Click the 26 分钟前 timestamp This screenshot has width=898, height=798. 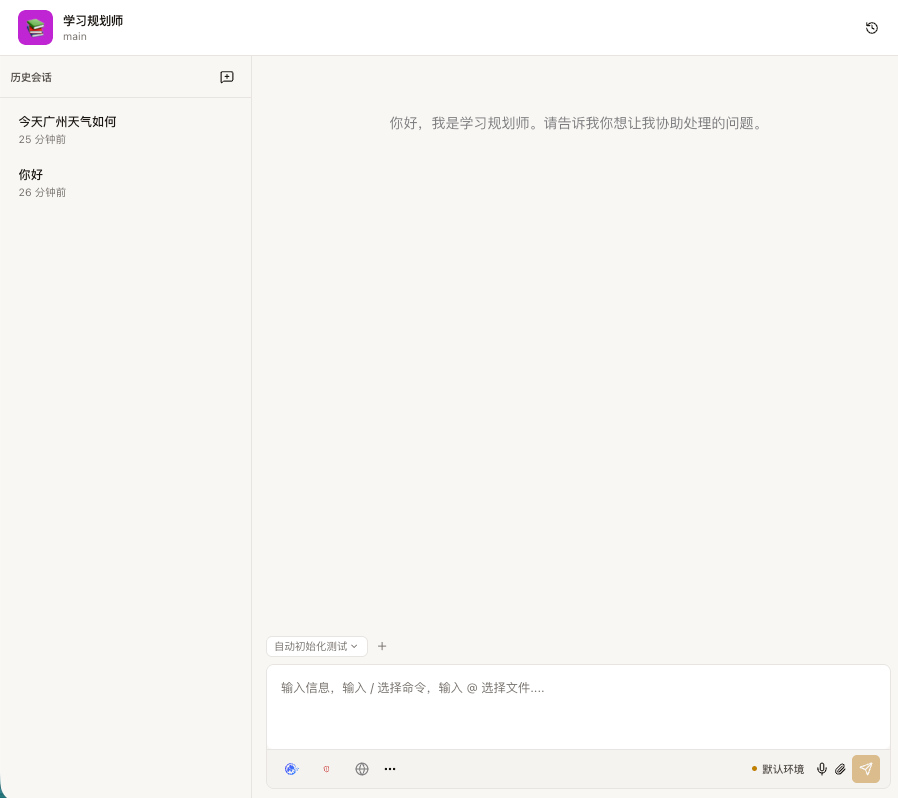[42, 192]
